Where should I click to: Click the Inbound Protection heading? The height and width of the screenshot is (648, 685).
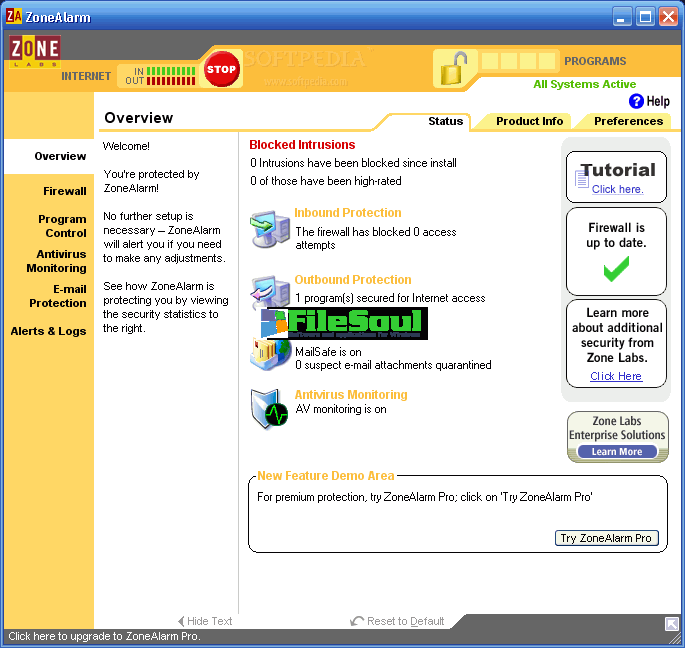(x=348, y=212)
